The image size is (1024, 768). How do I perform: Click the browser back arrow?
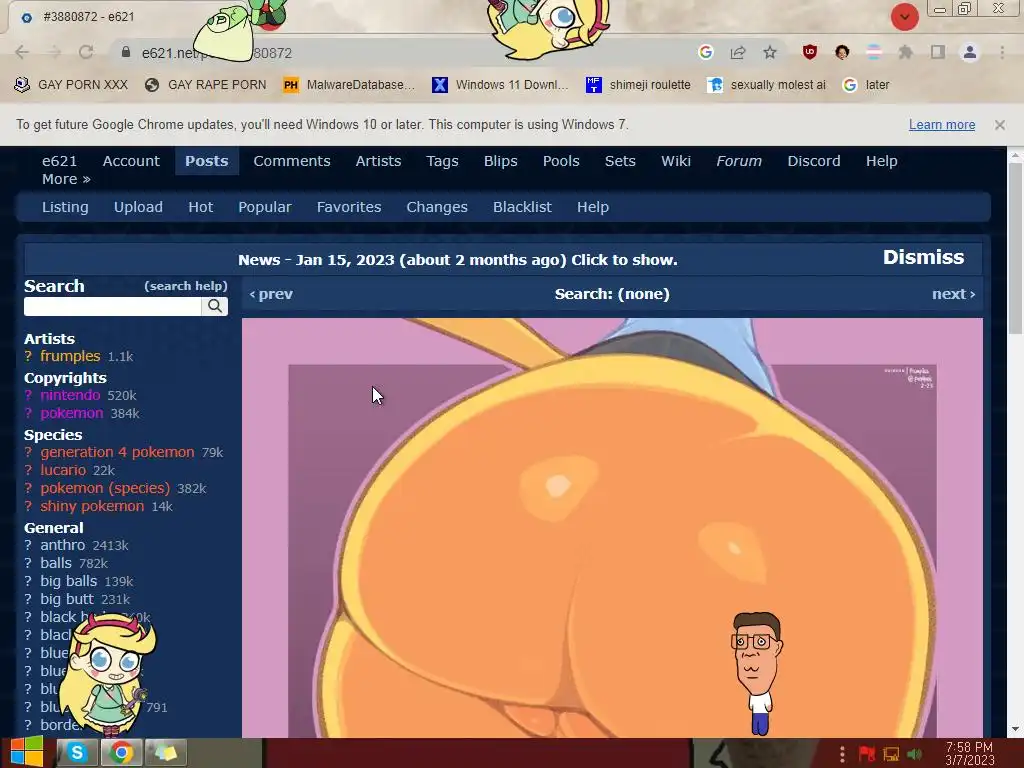22,52
